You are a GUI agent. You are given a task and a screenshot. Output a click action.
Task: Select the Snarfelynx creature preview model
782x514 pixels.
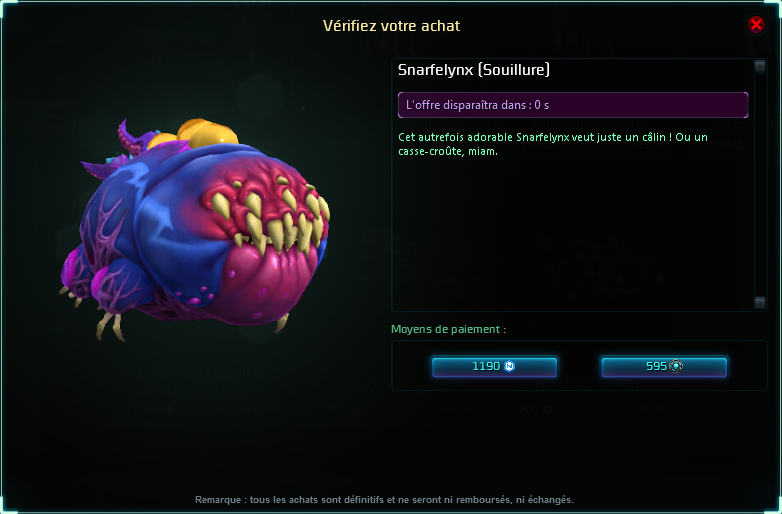pos(195,229)
